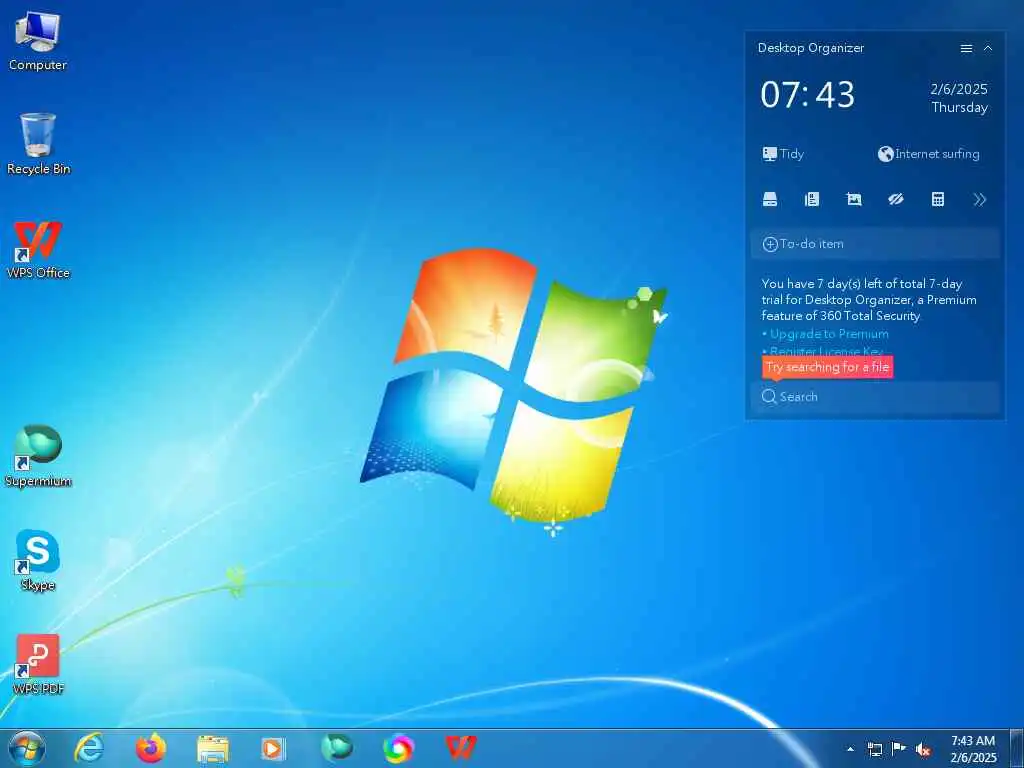Click the screenshot capture icon in Desktop Organizer
Image resolution: width=1024 pixels, height=768 pixels.
point(854,200)
